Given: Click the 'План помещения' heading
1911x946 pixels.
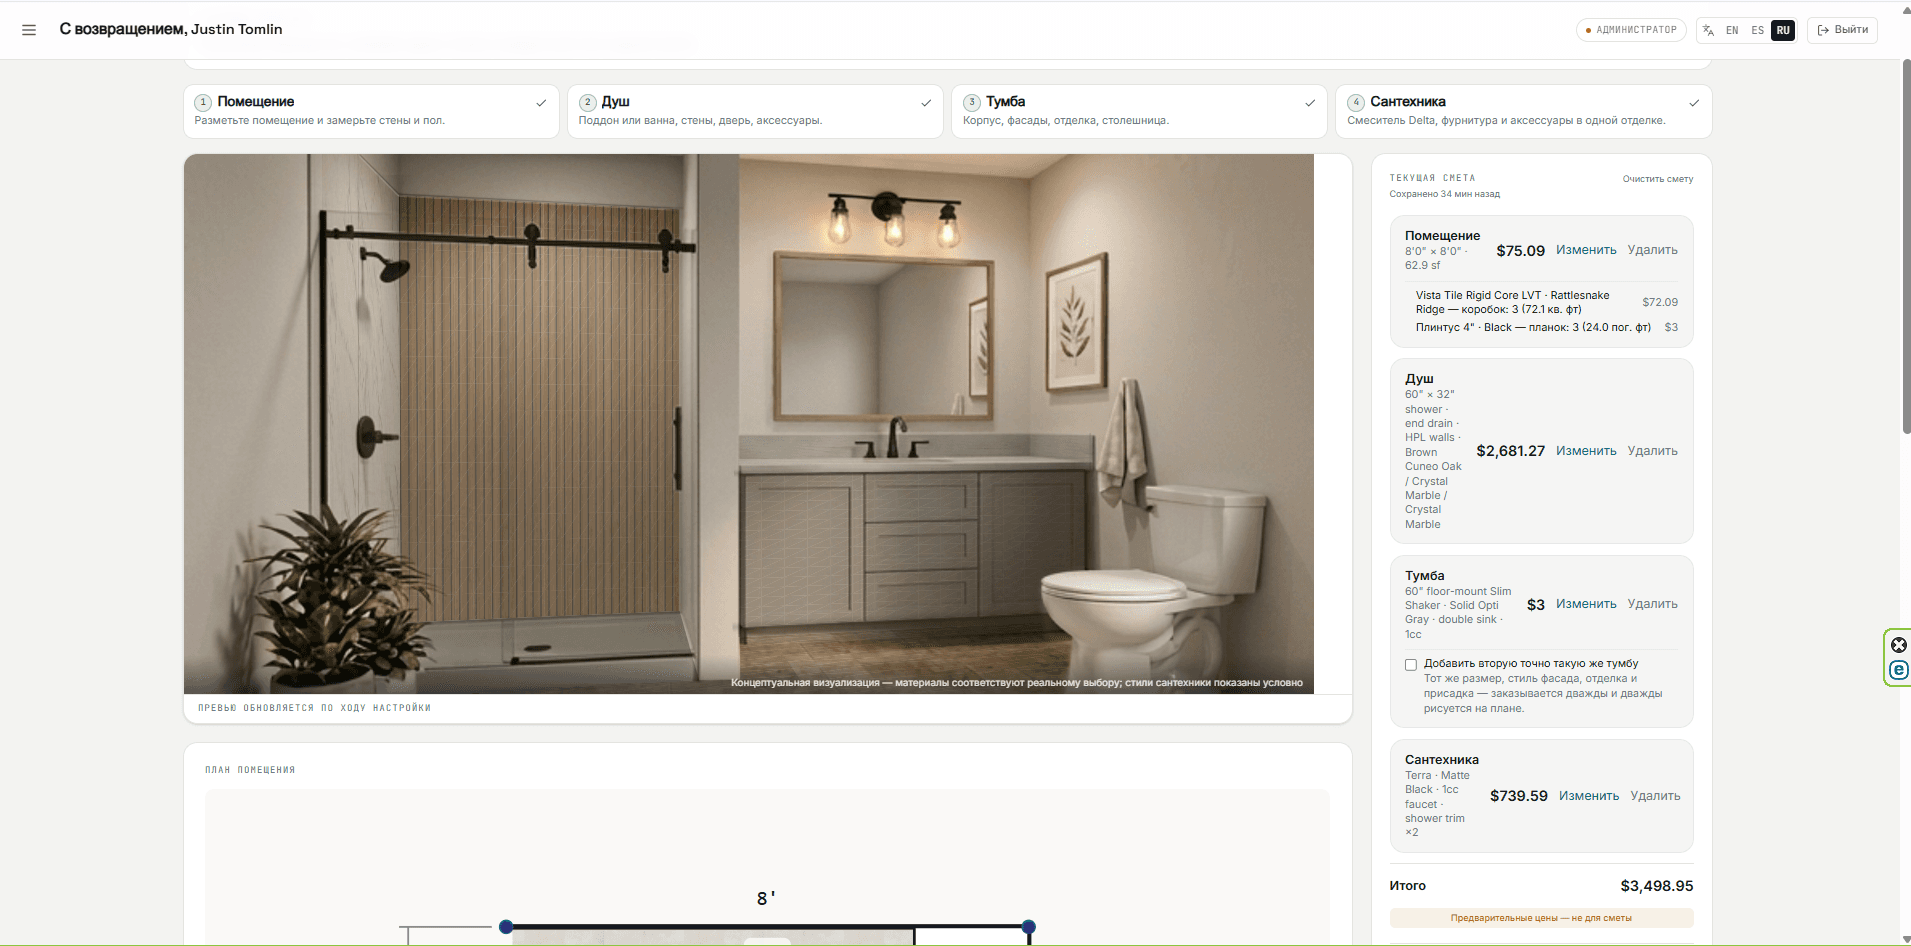Looking at the screenshot, I should (x=250, y=770).
